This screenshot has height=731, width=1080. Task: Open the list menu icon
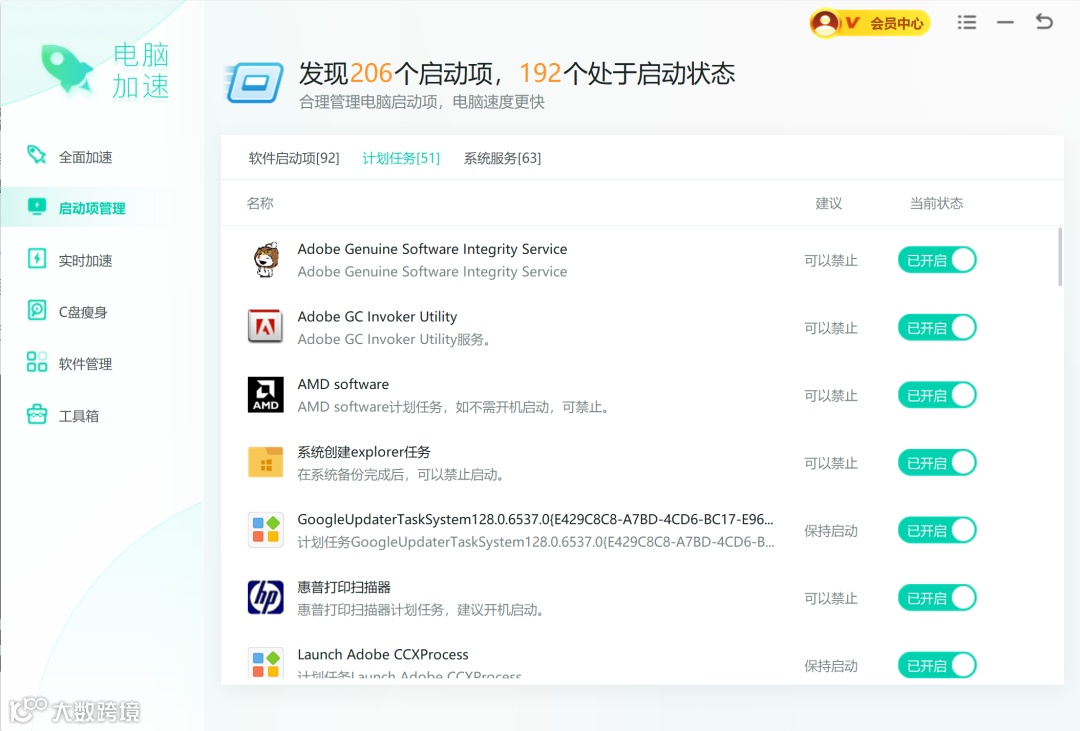pos(966,23)
